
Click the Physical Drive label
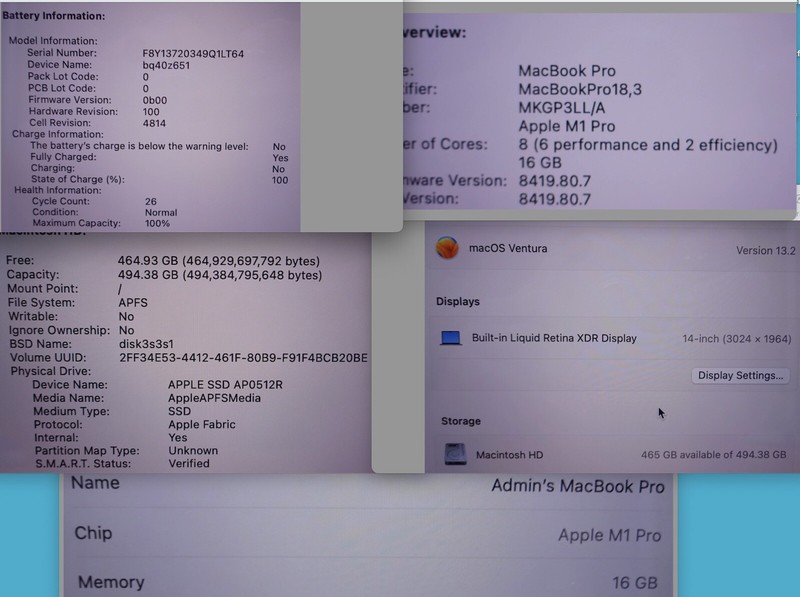click(51, 371)
